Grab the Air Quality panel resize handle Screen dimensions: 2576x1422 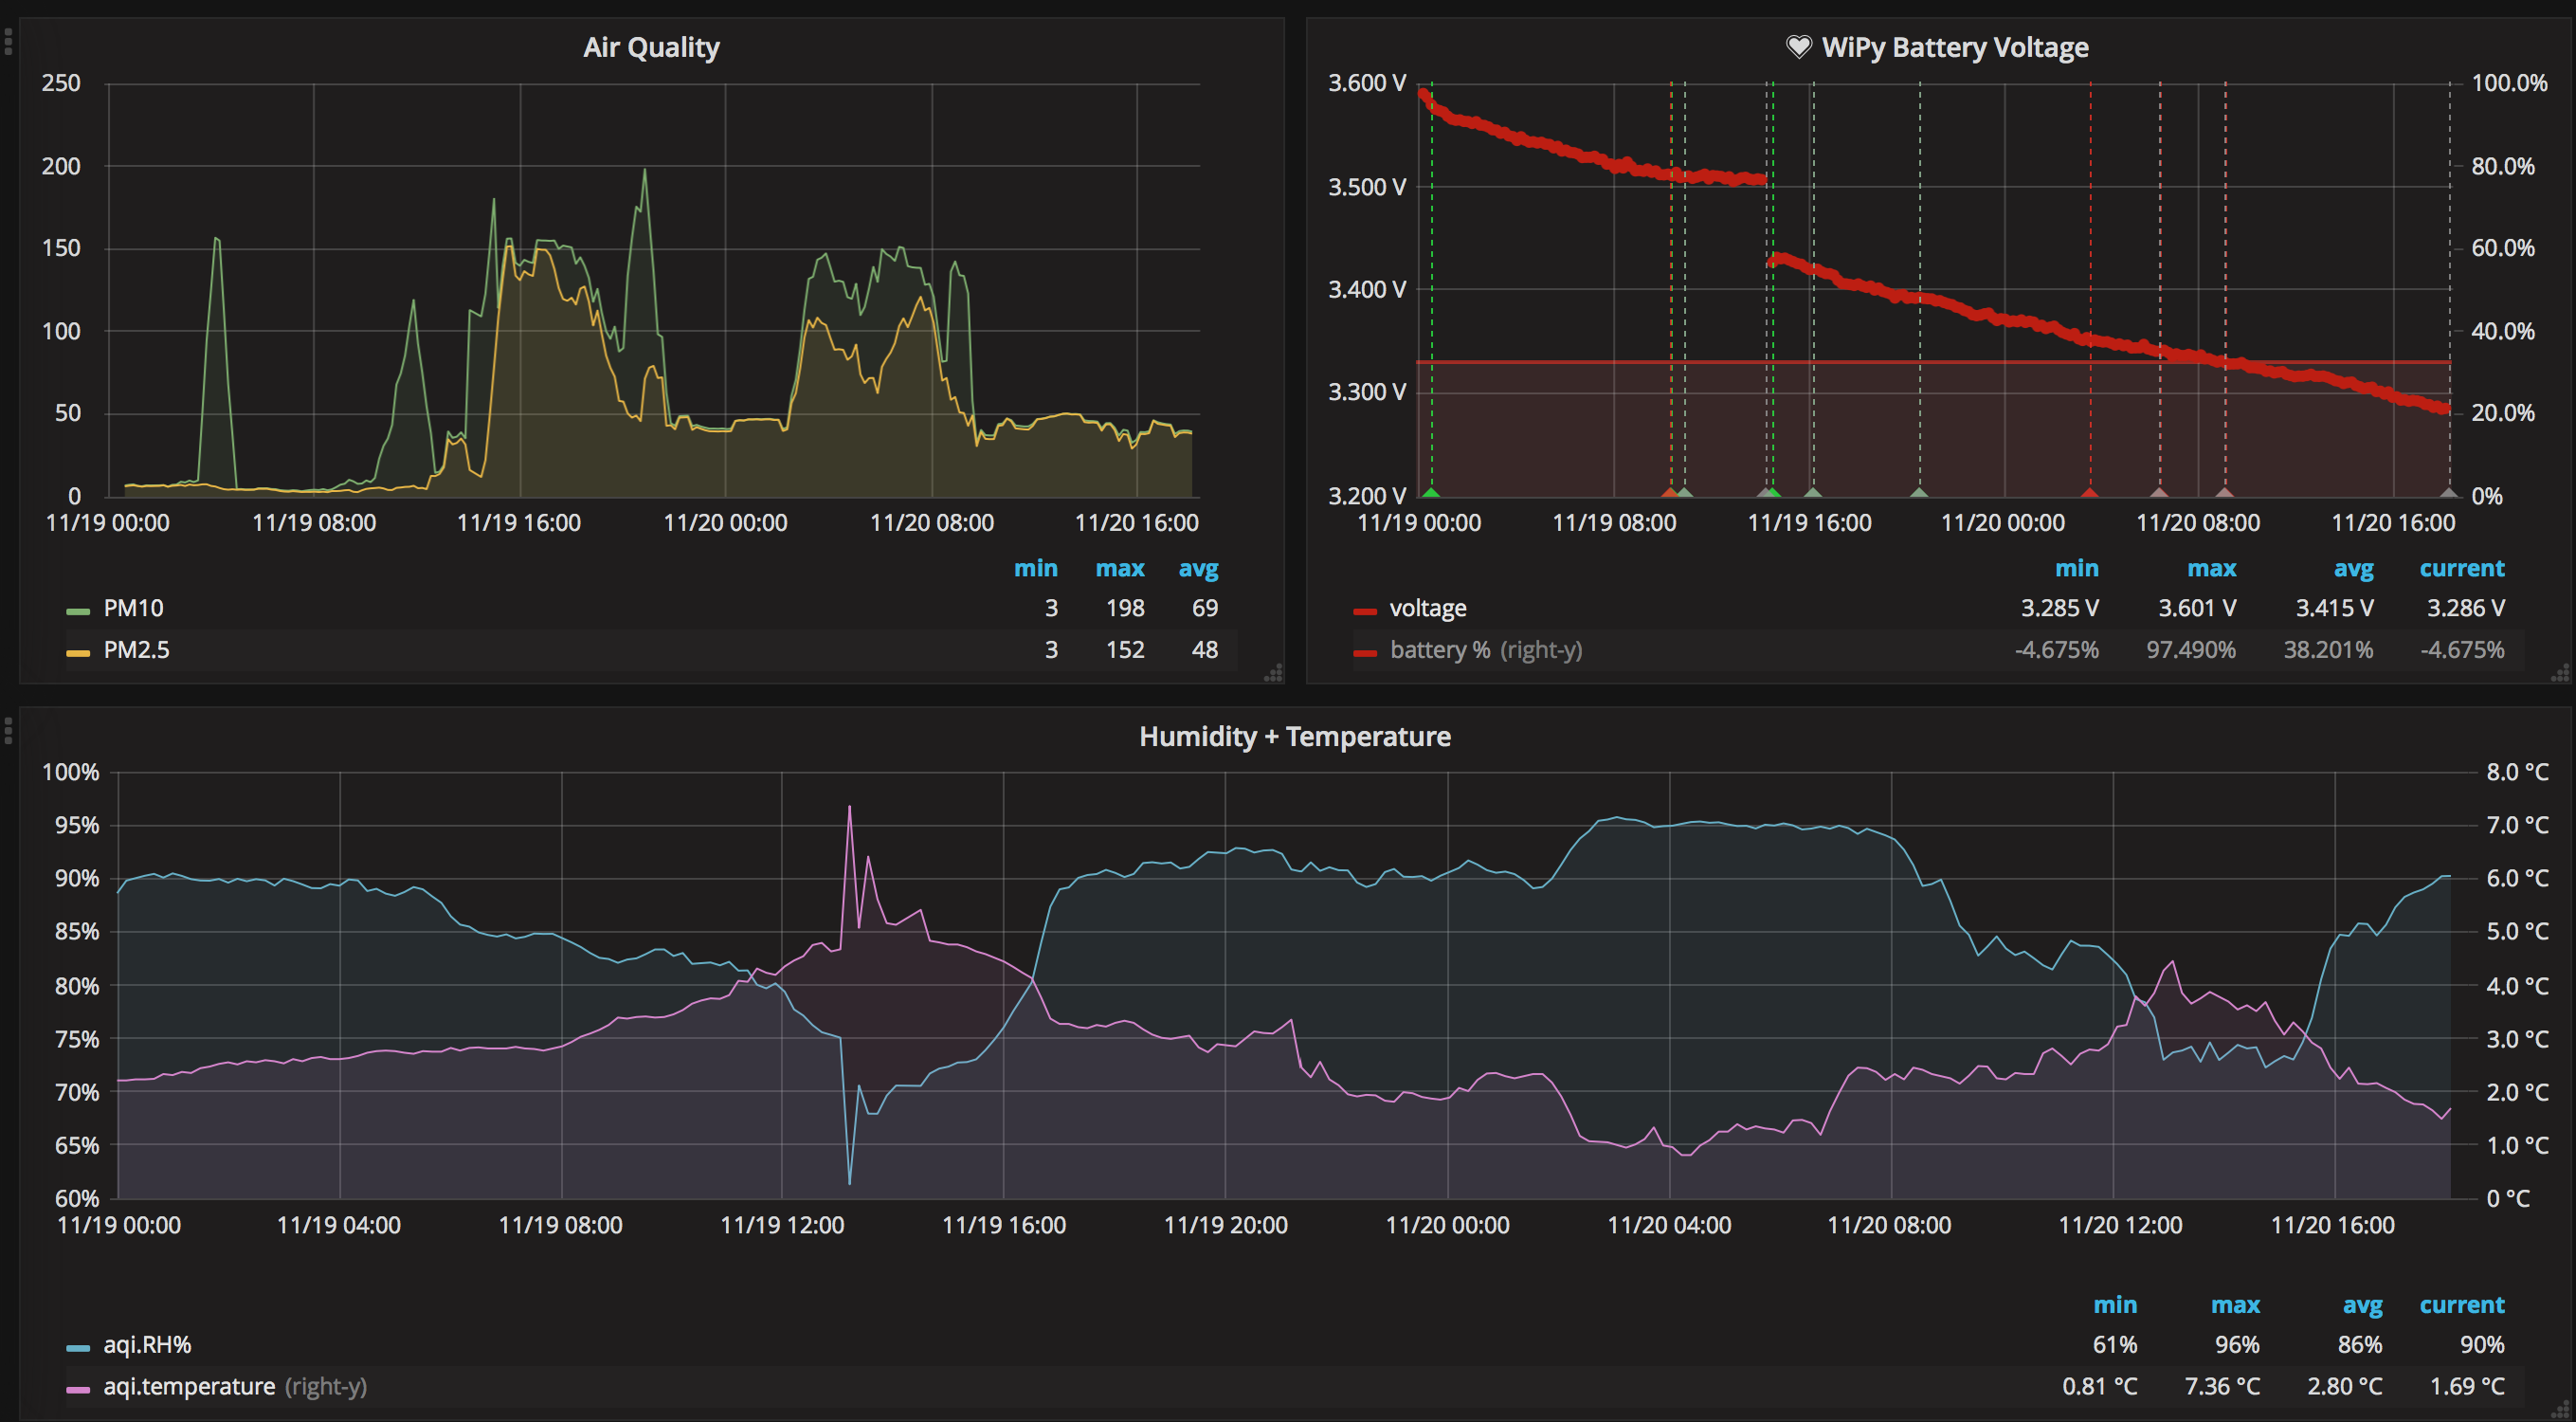click(1273, 674)
